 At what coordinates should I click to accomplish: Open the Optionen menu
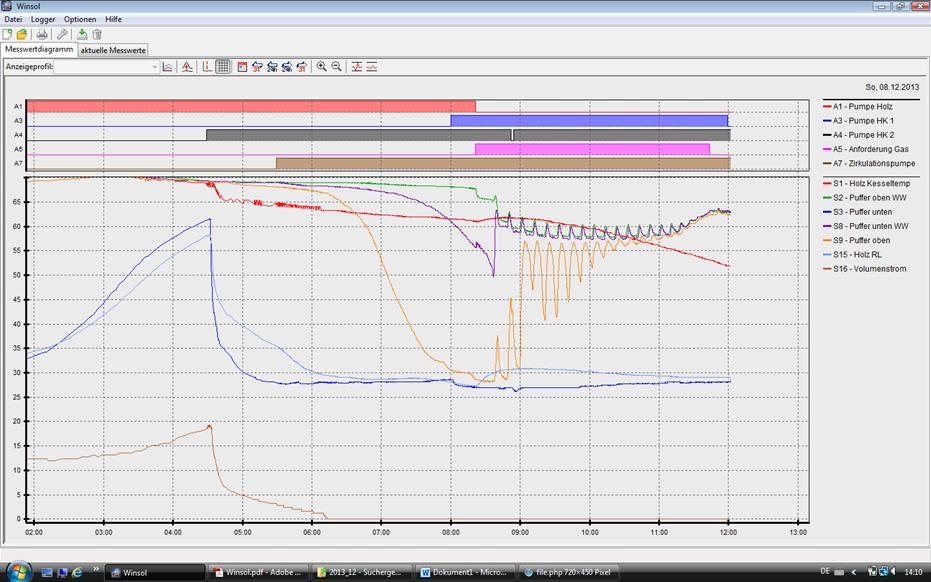[80, 19]
